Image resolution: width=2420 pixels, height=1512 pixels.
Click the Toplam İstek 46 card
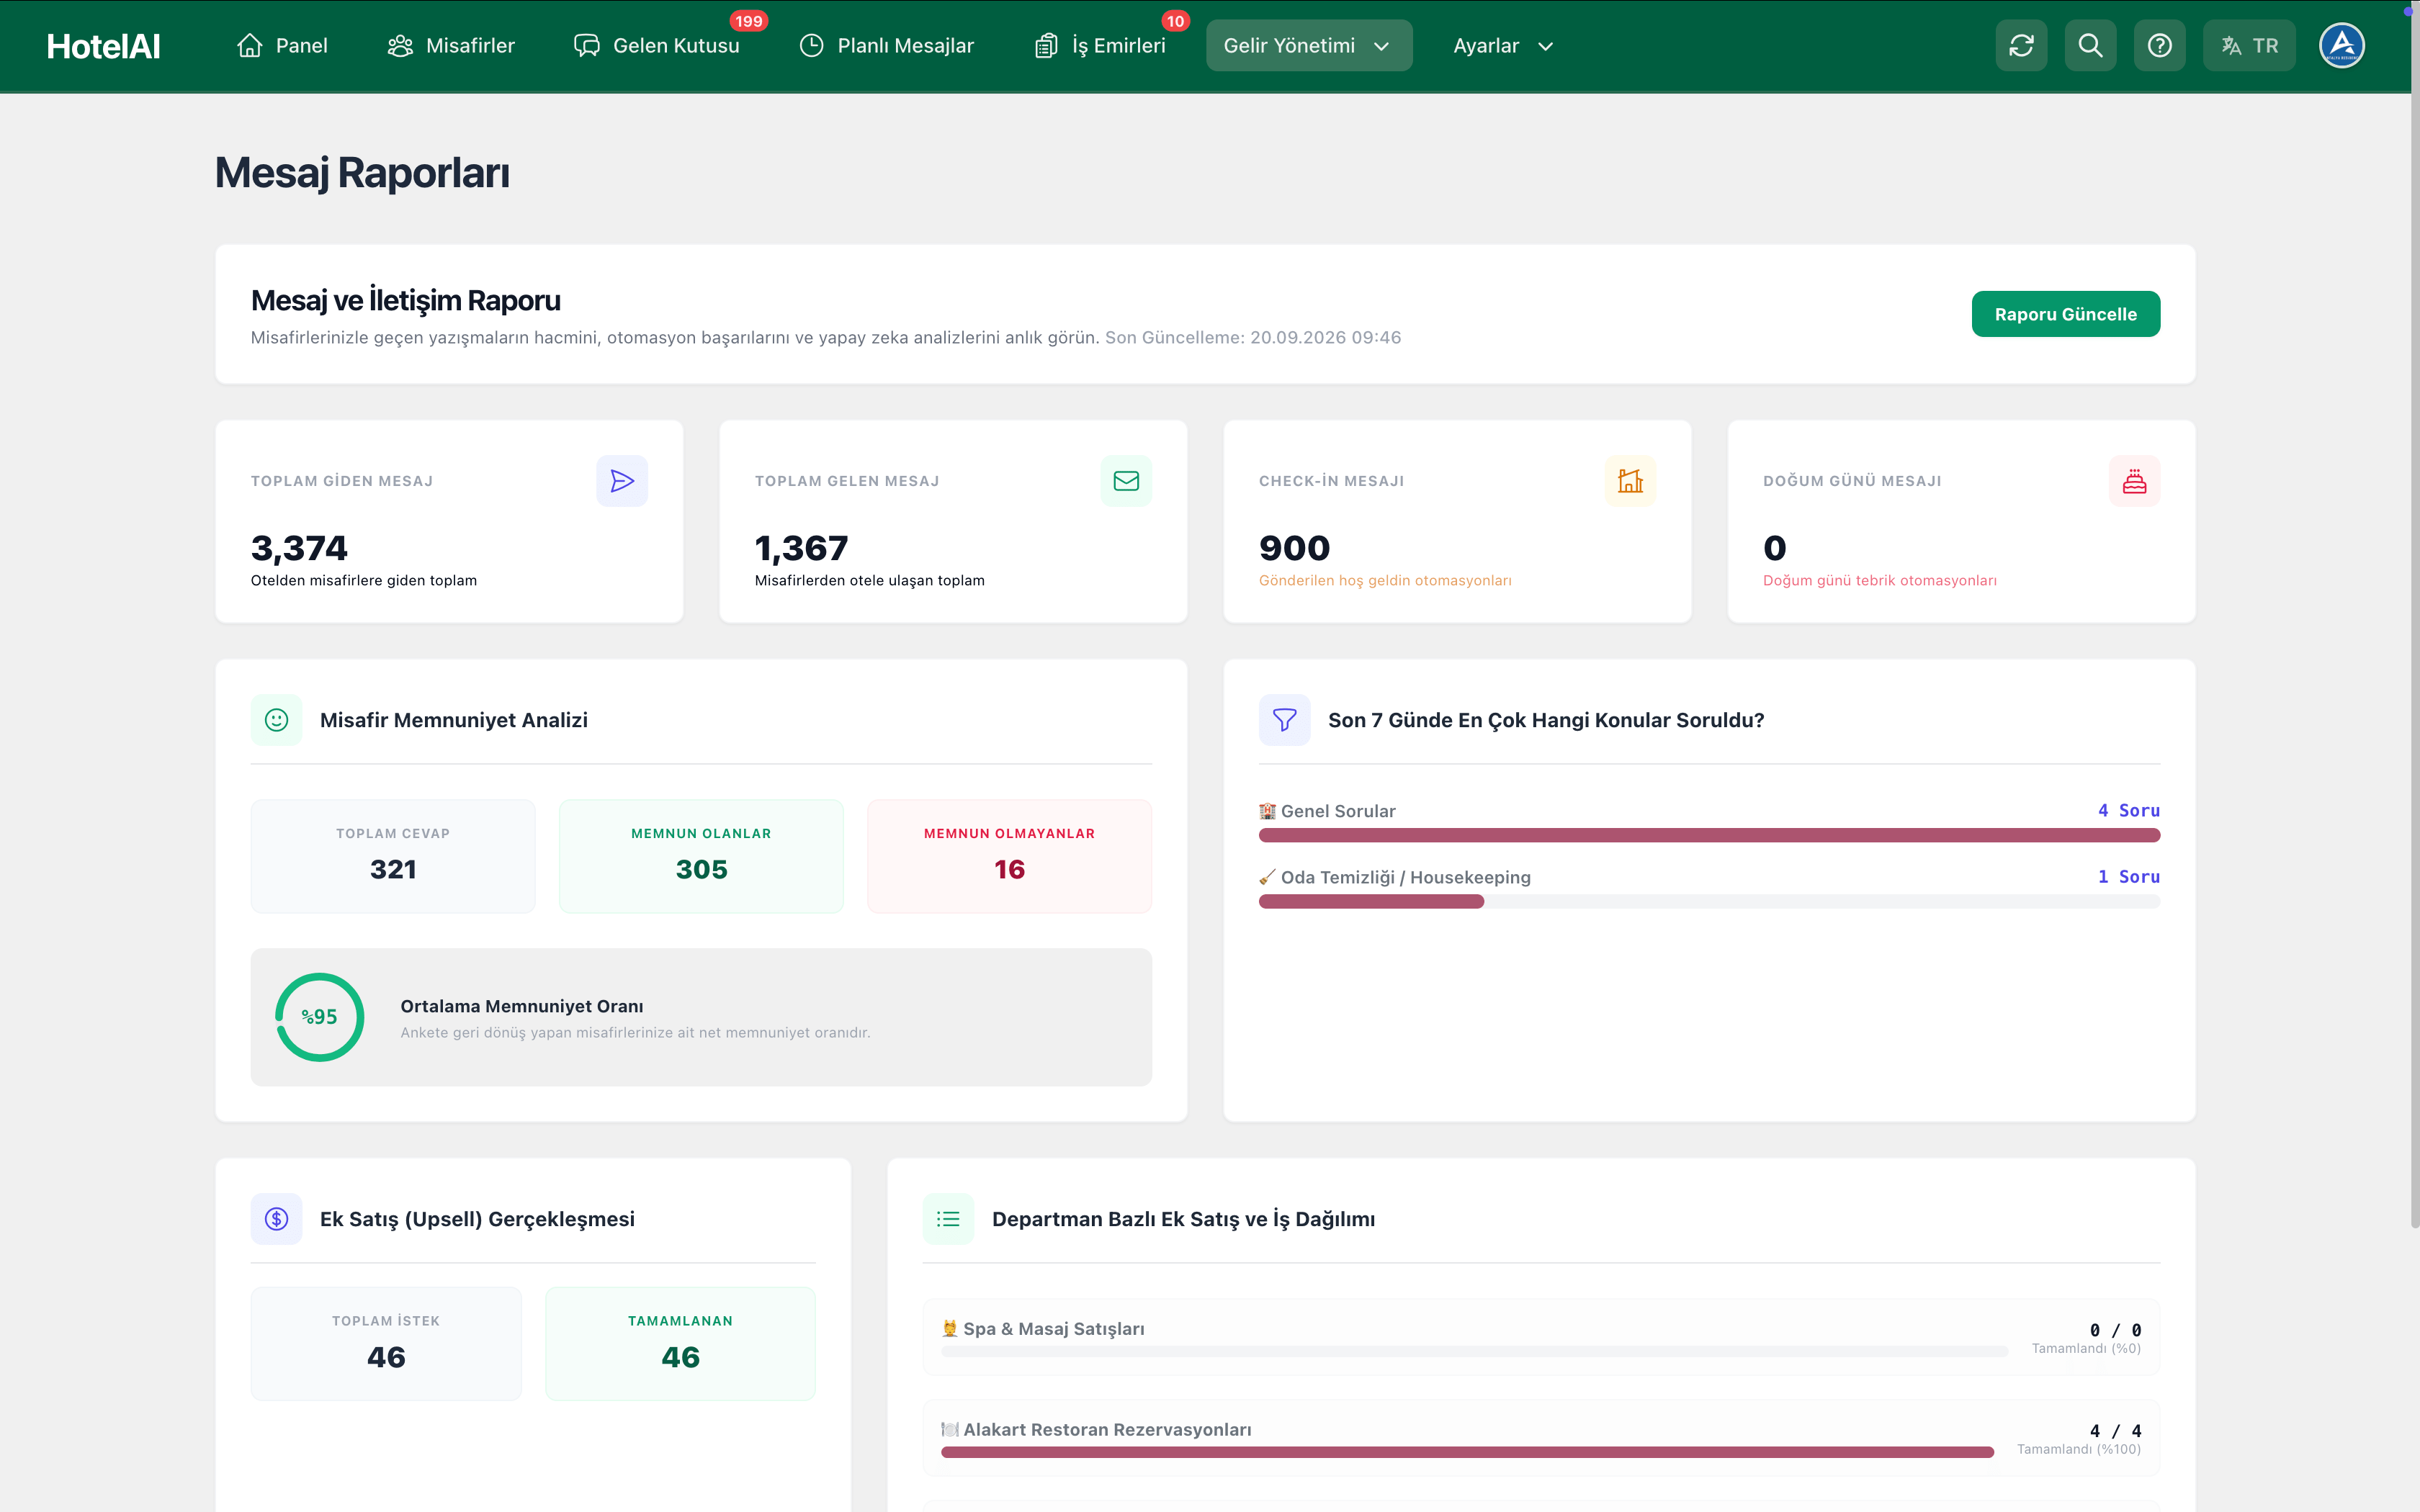(386, 1343)
